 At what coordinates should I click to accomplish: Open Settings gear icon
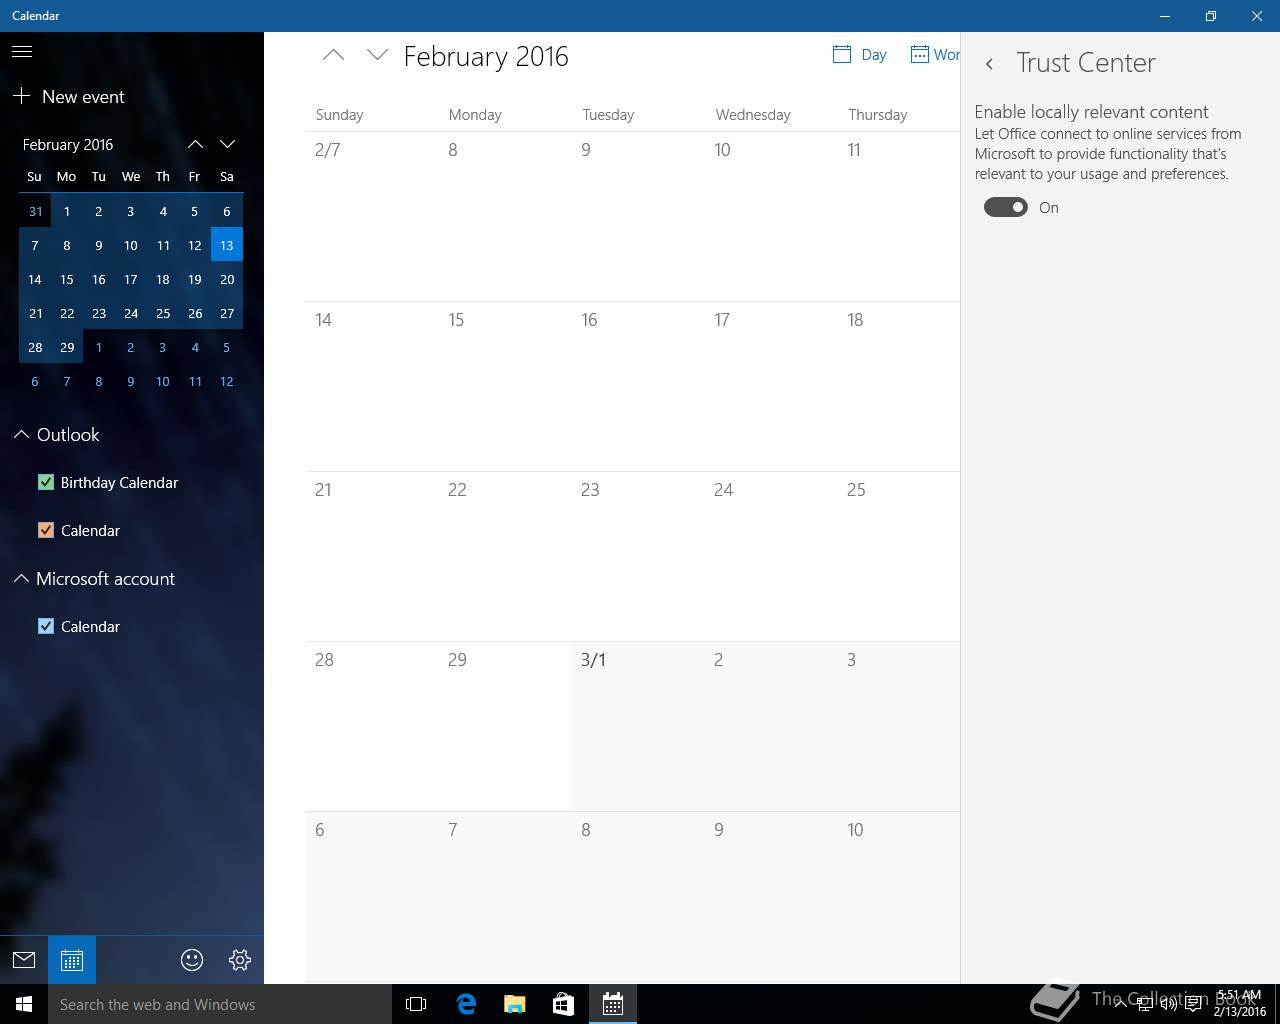tap(240, 960)
